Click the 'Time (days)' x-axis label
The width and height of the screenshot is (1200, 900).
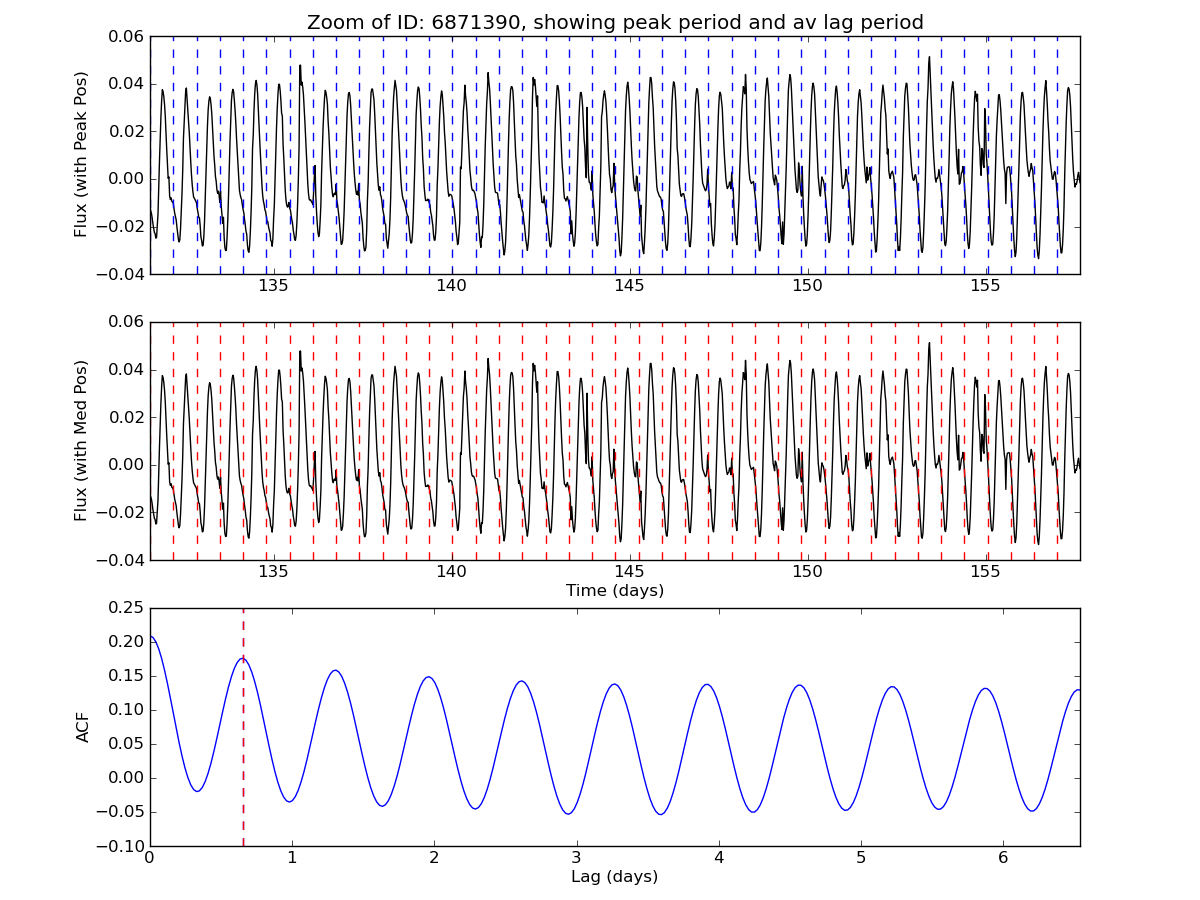614,591
